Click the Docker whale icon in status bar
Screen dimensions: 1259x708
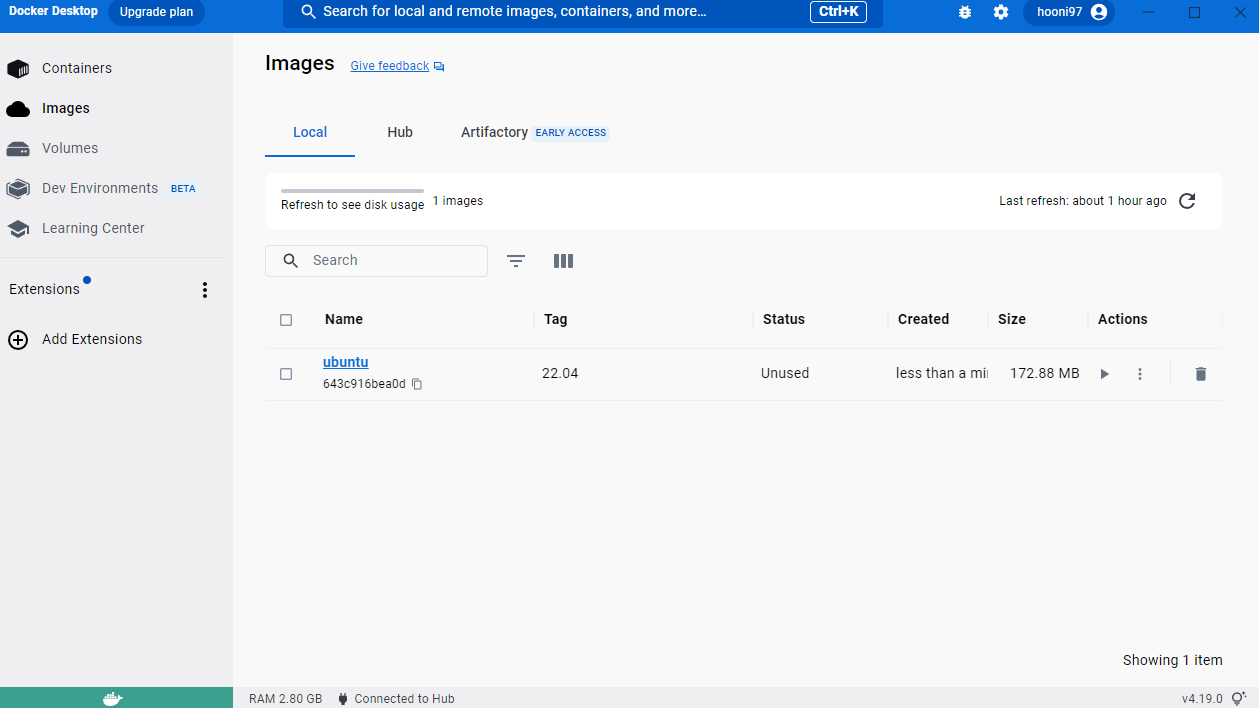[114, 698]
